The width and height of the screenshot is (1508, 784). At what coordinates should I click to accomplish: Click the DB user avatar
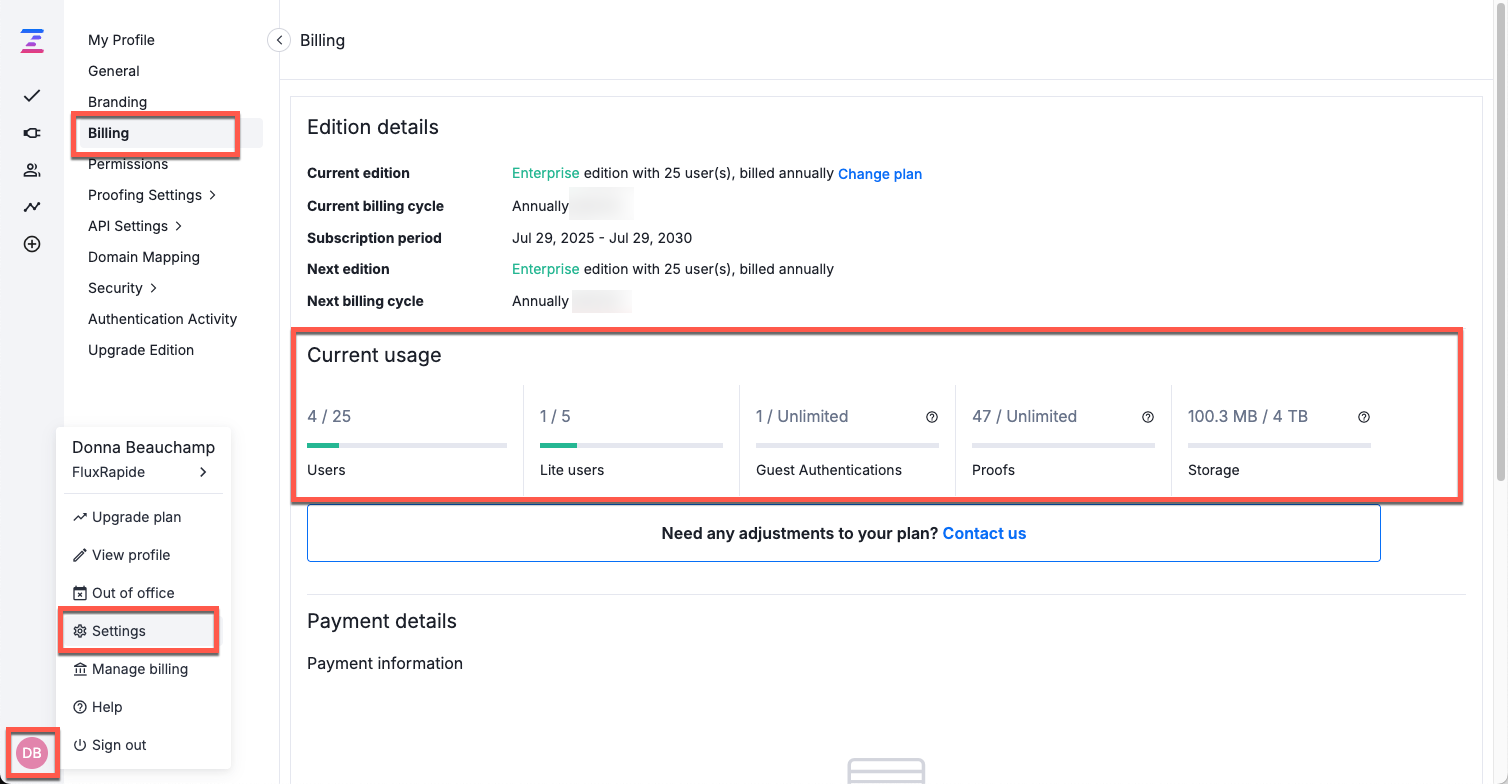click(32, 753)
